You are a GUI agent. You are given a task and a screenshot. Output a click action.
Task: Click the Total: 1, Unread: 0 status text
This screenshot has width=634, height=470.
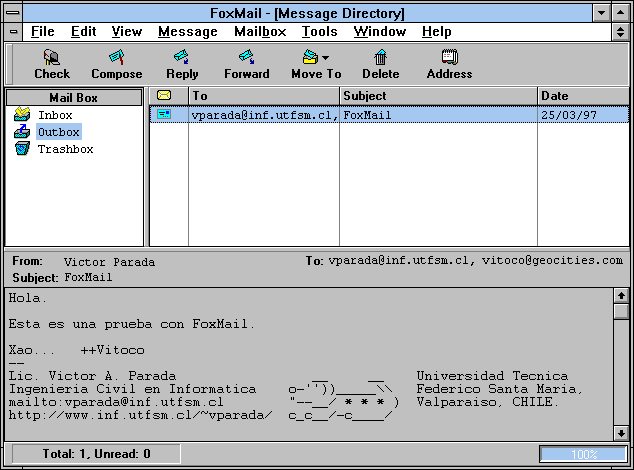point(96,454)
